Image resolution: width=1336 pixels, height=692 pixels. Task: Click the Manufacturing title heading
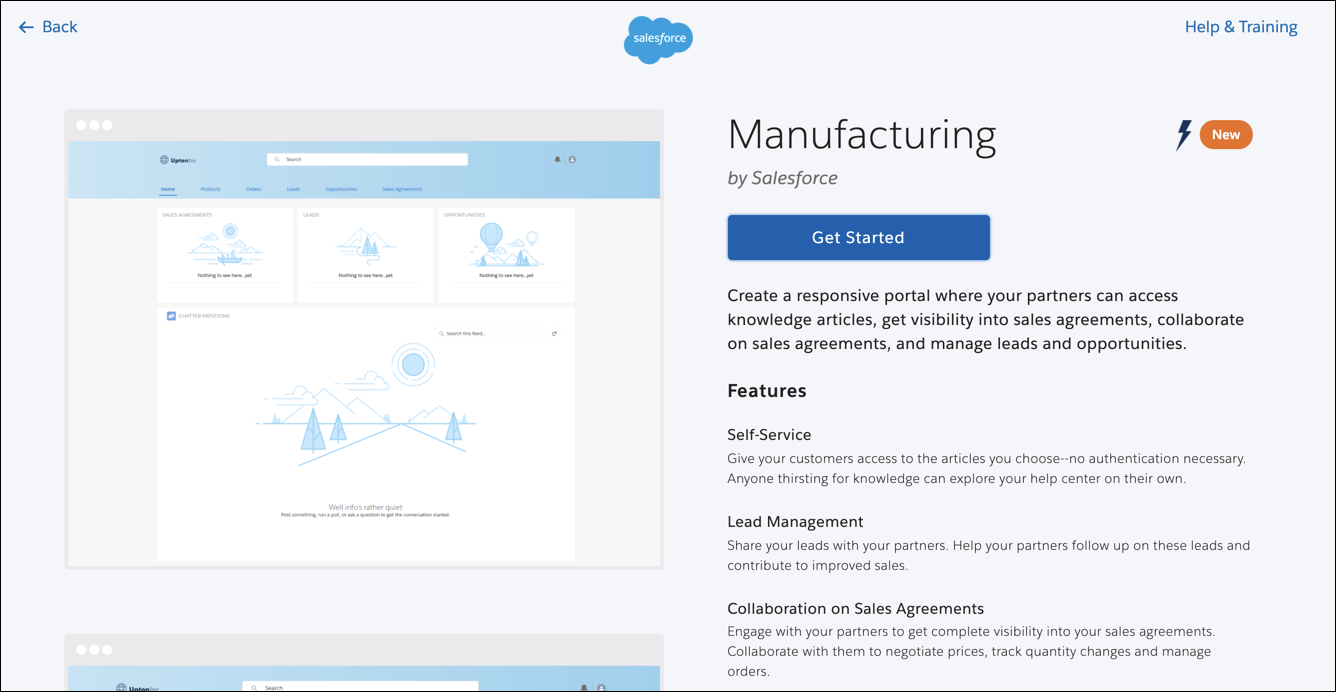[x=862, y=135]
